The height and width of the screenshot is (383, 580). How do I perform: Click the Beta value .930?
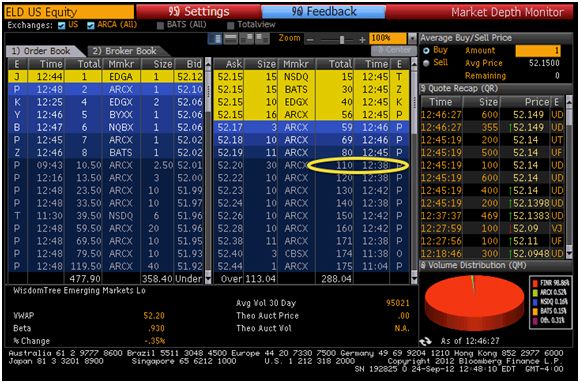pos(156,329)
